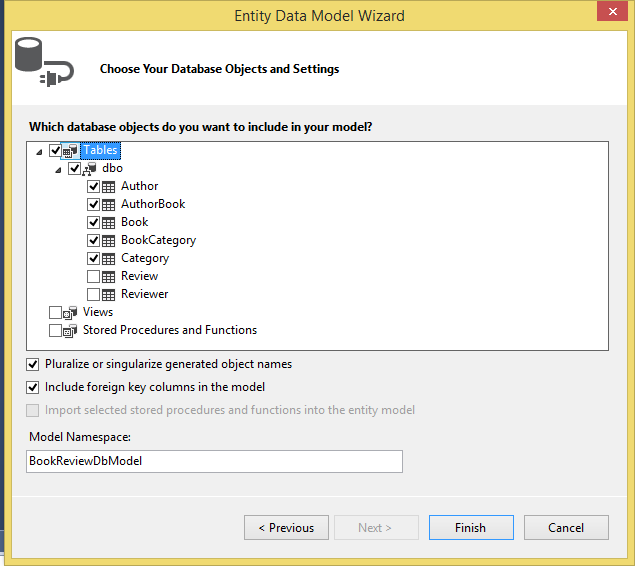Viewport: 635px width, 566px height.
Task: Click the Book table grid icon
Action: click(x=108, y=223)
